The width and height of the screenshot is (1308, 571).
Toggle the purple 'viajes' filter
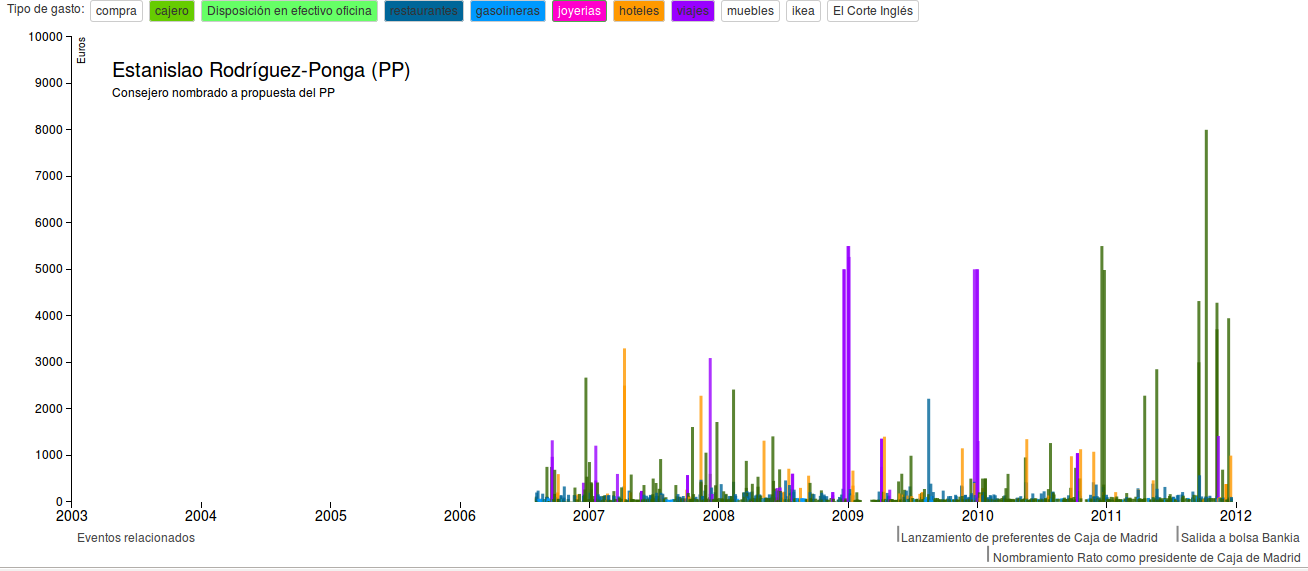pyautogui.click(x=693, y=11)
